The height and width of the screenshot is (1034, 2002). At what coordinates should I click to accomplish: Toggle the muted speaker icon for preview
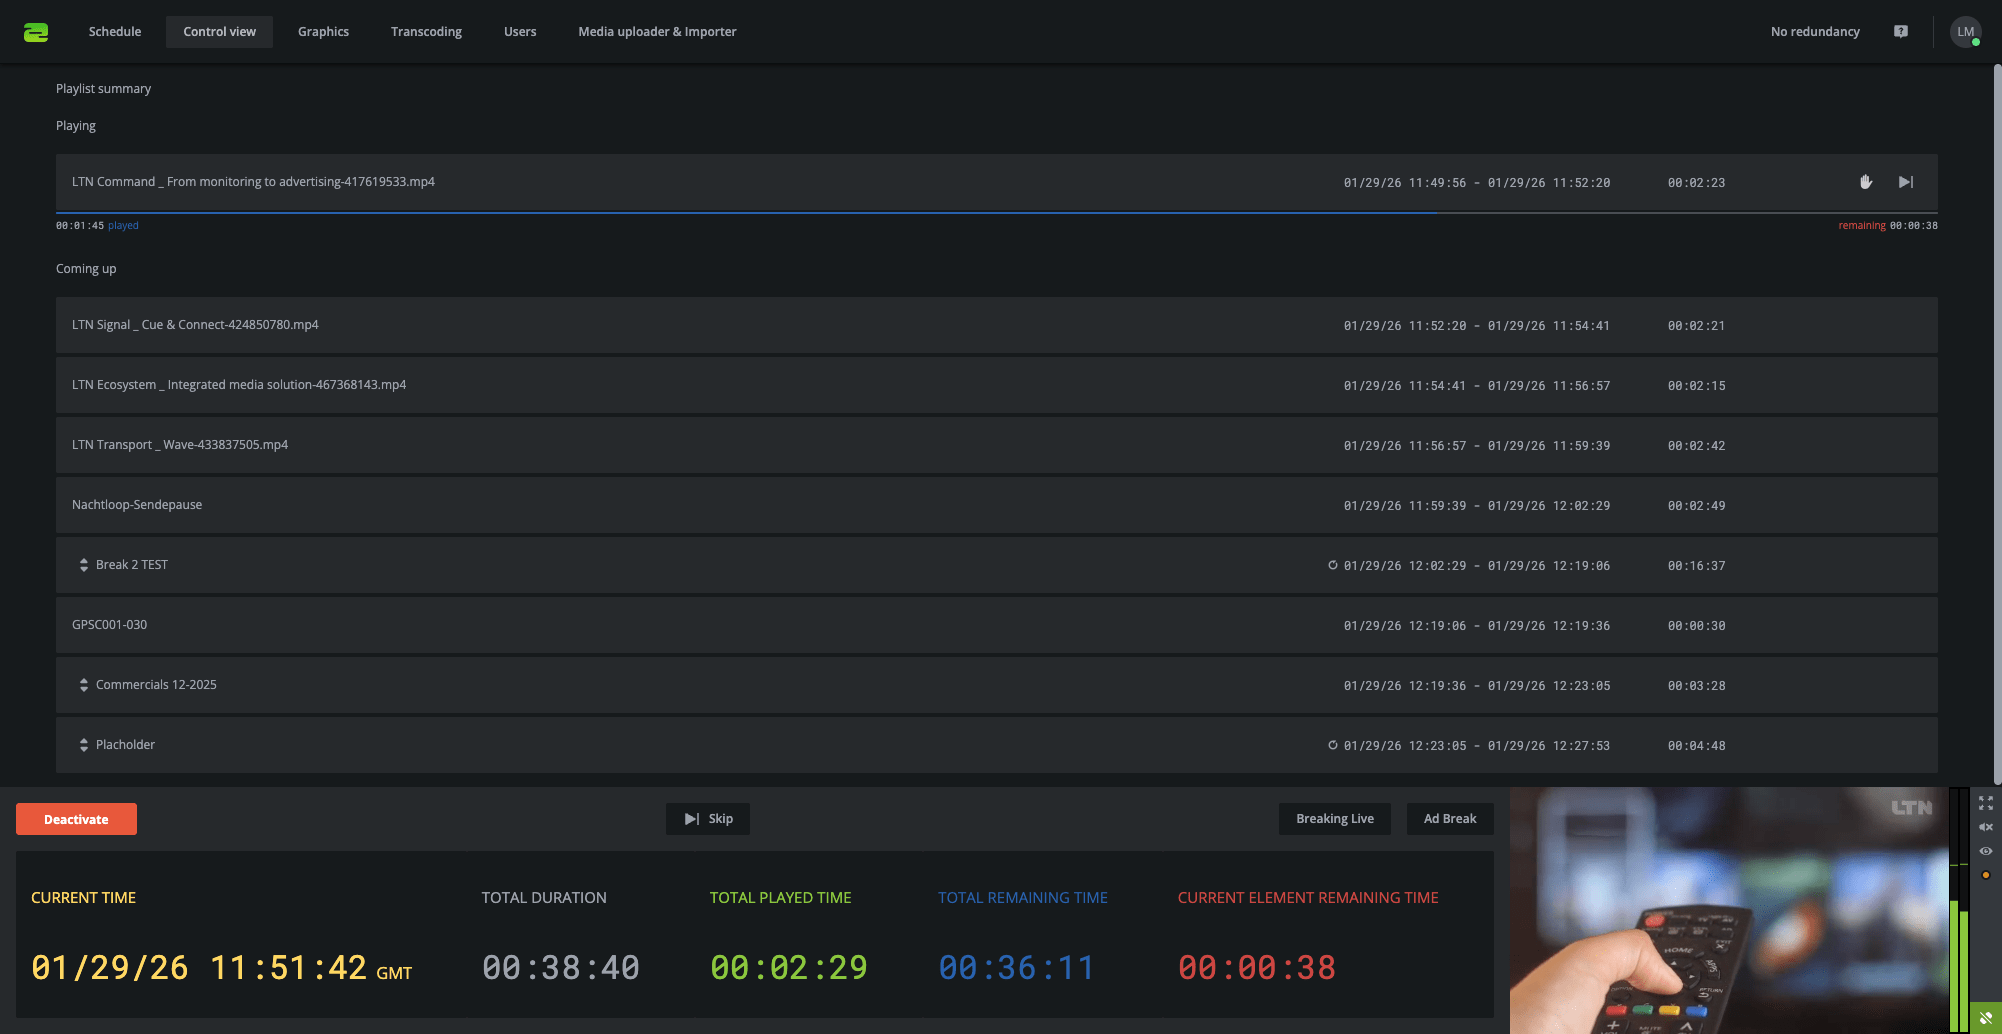1986,827
